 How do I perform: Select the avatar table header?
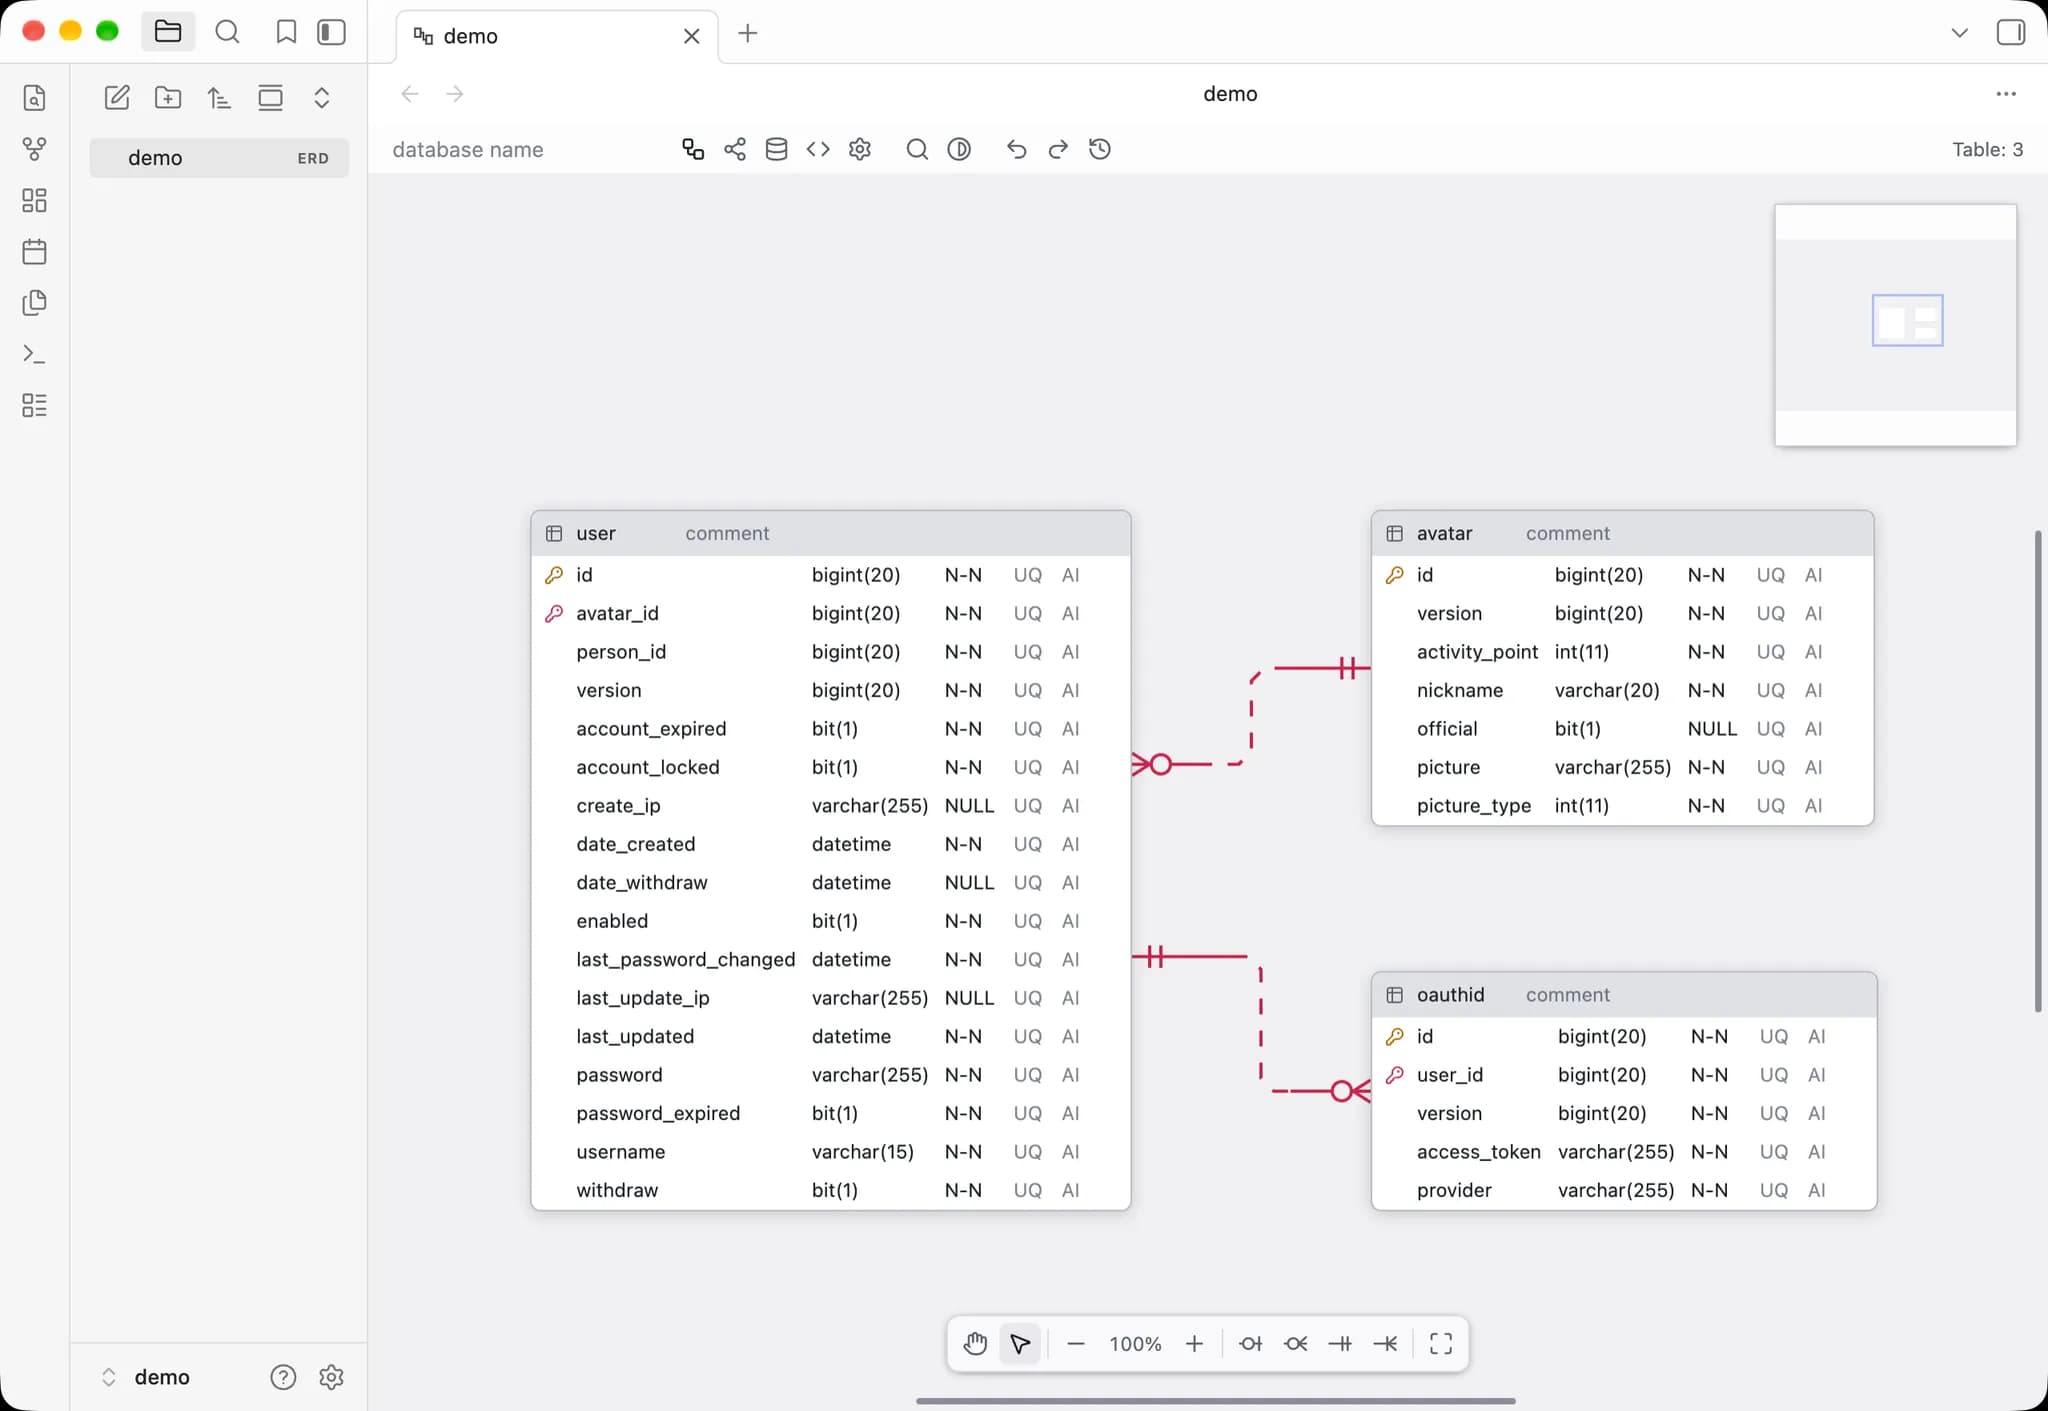click(x=1622, y=533)
